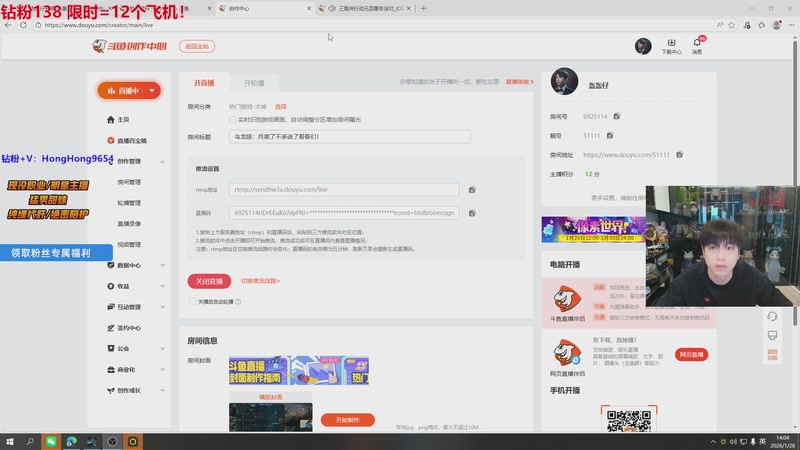Click the red 关闭直播 button
The width and height of the screenshot is (800, 450).
pos(209,281)
